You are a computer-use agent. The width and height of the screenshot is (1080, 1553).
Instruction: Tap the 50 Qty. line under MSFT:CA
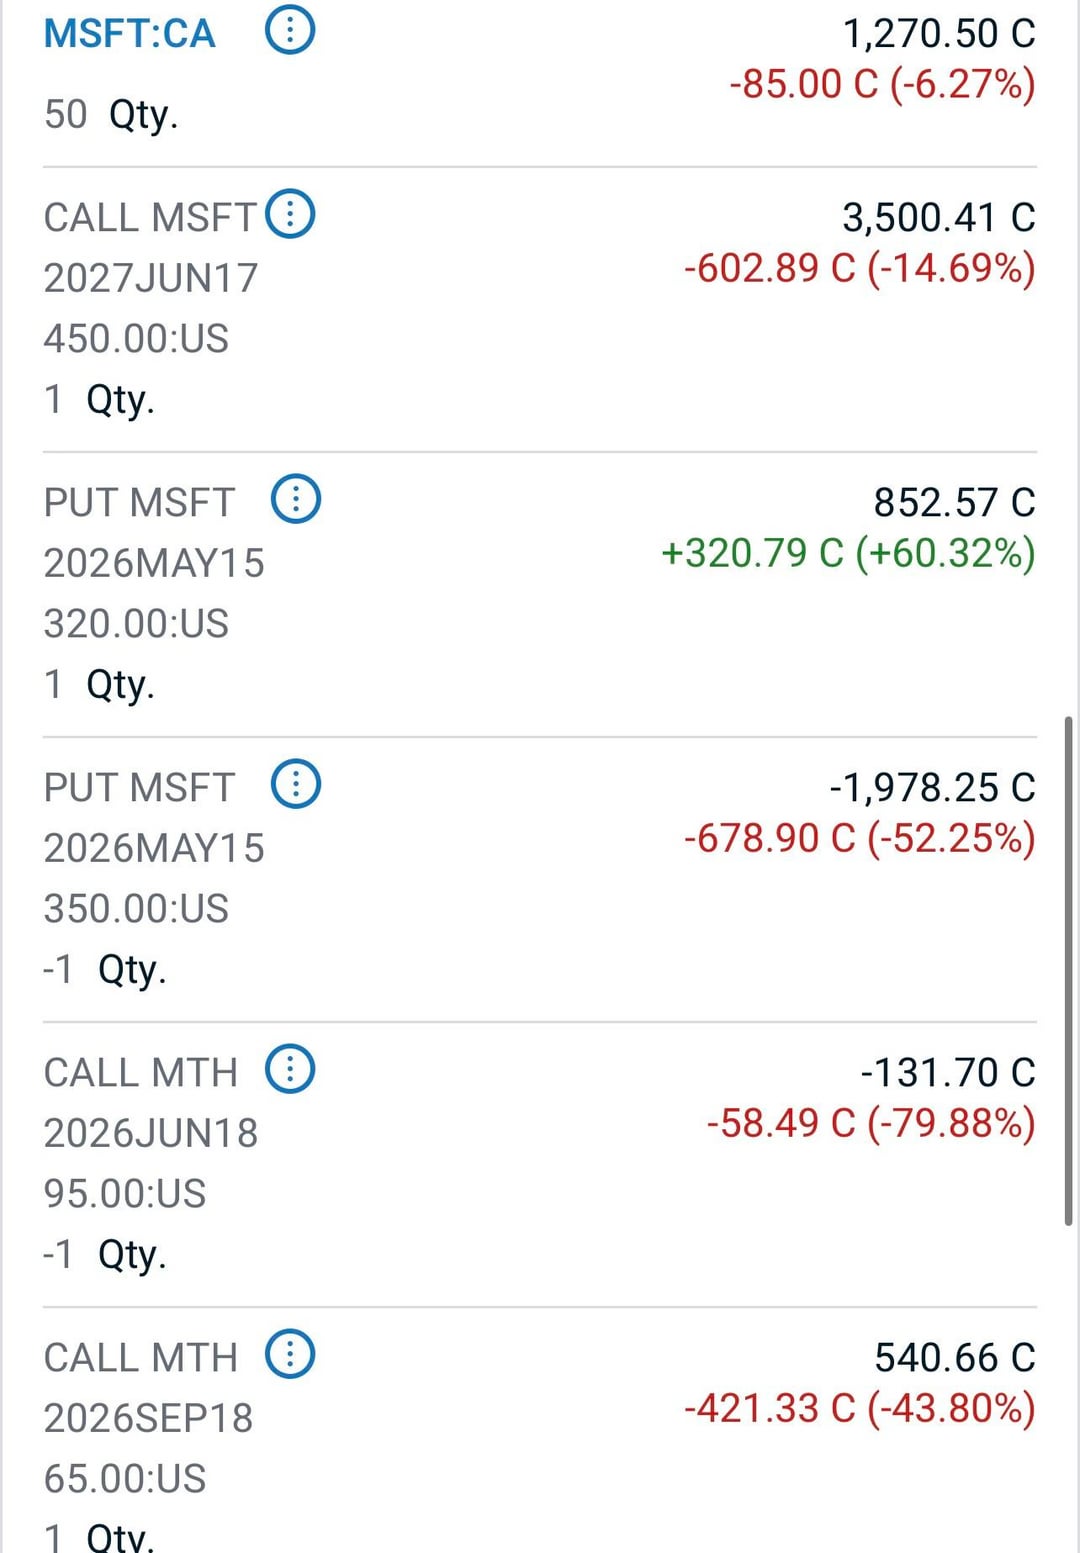(x=111, y=114)
